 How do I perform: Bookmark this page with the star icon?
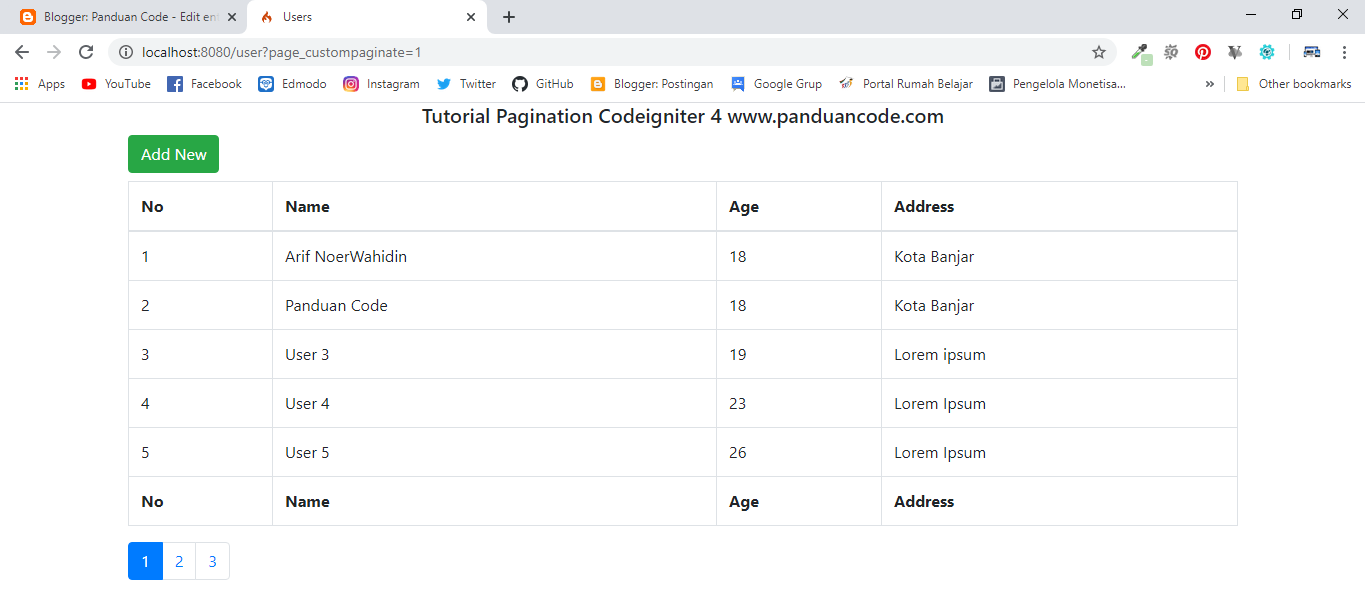(1099, 51)
